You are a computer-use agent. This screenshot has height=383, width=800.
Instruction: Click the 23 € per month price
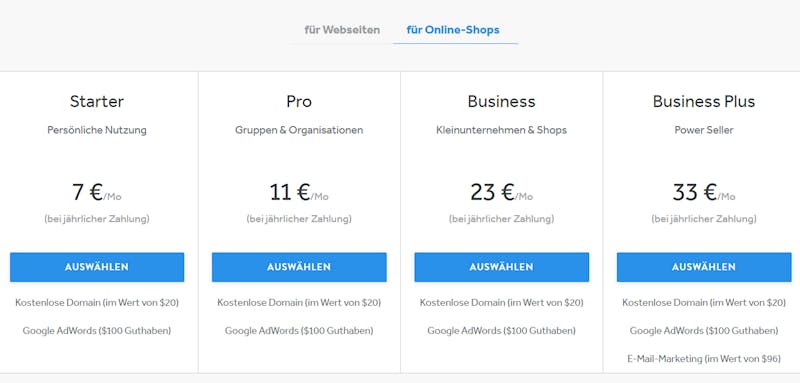tap(502, 192)
